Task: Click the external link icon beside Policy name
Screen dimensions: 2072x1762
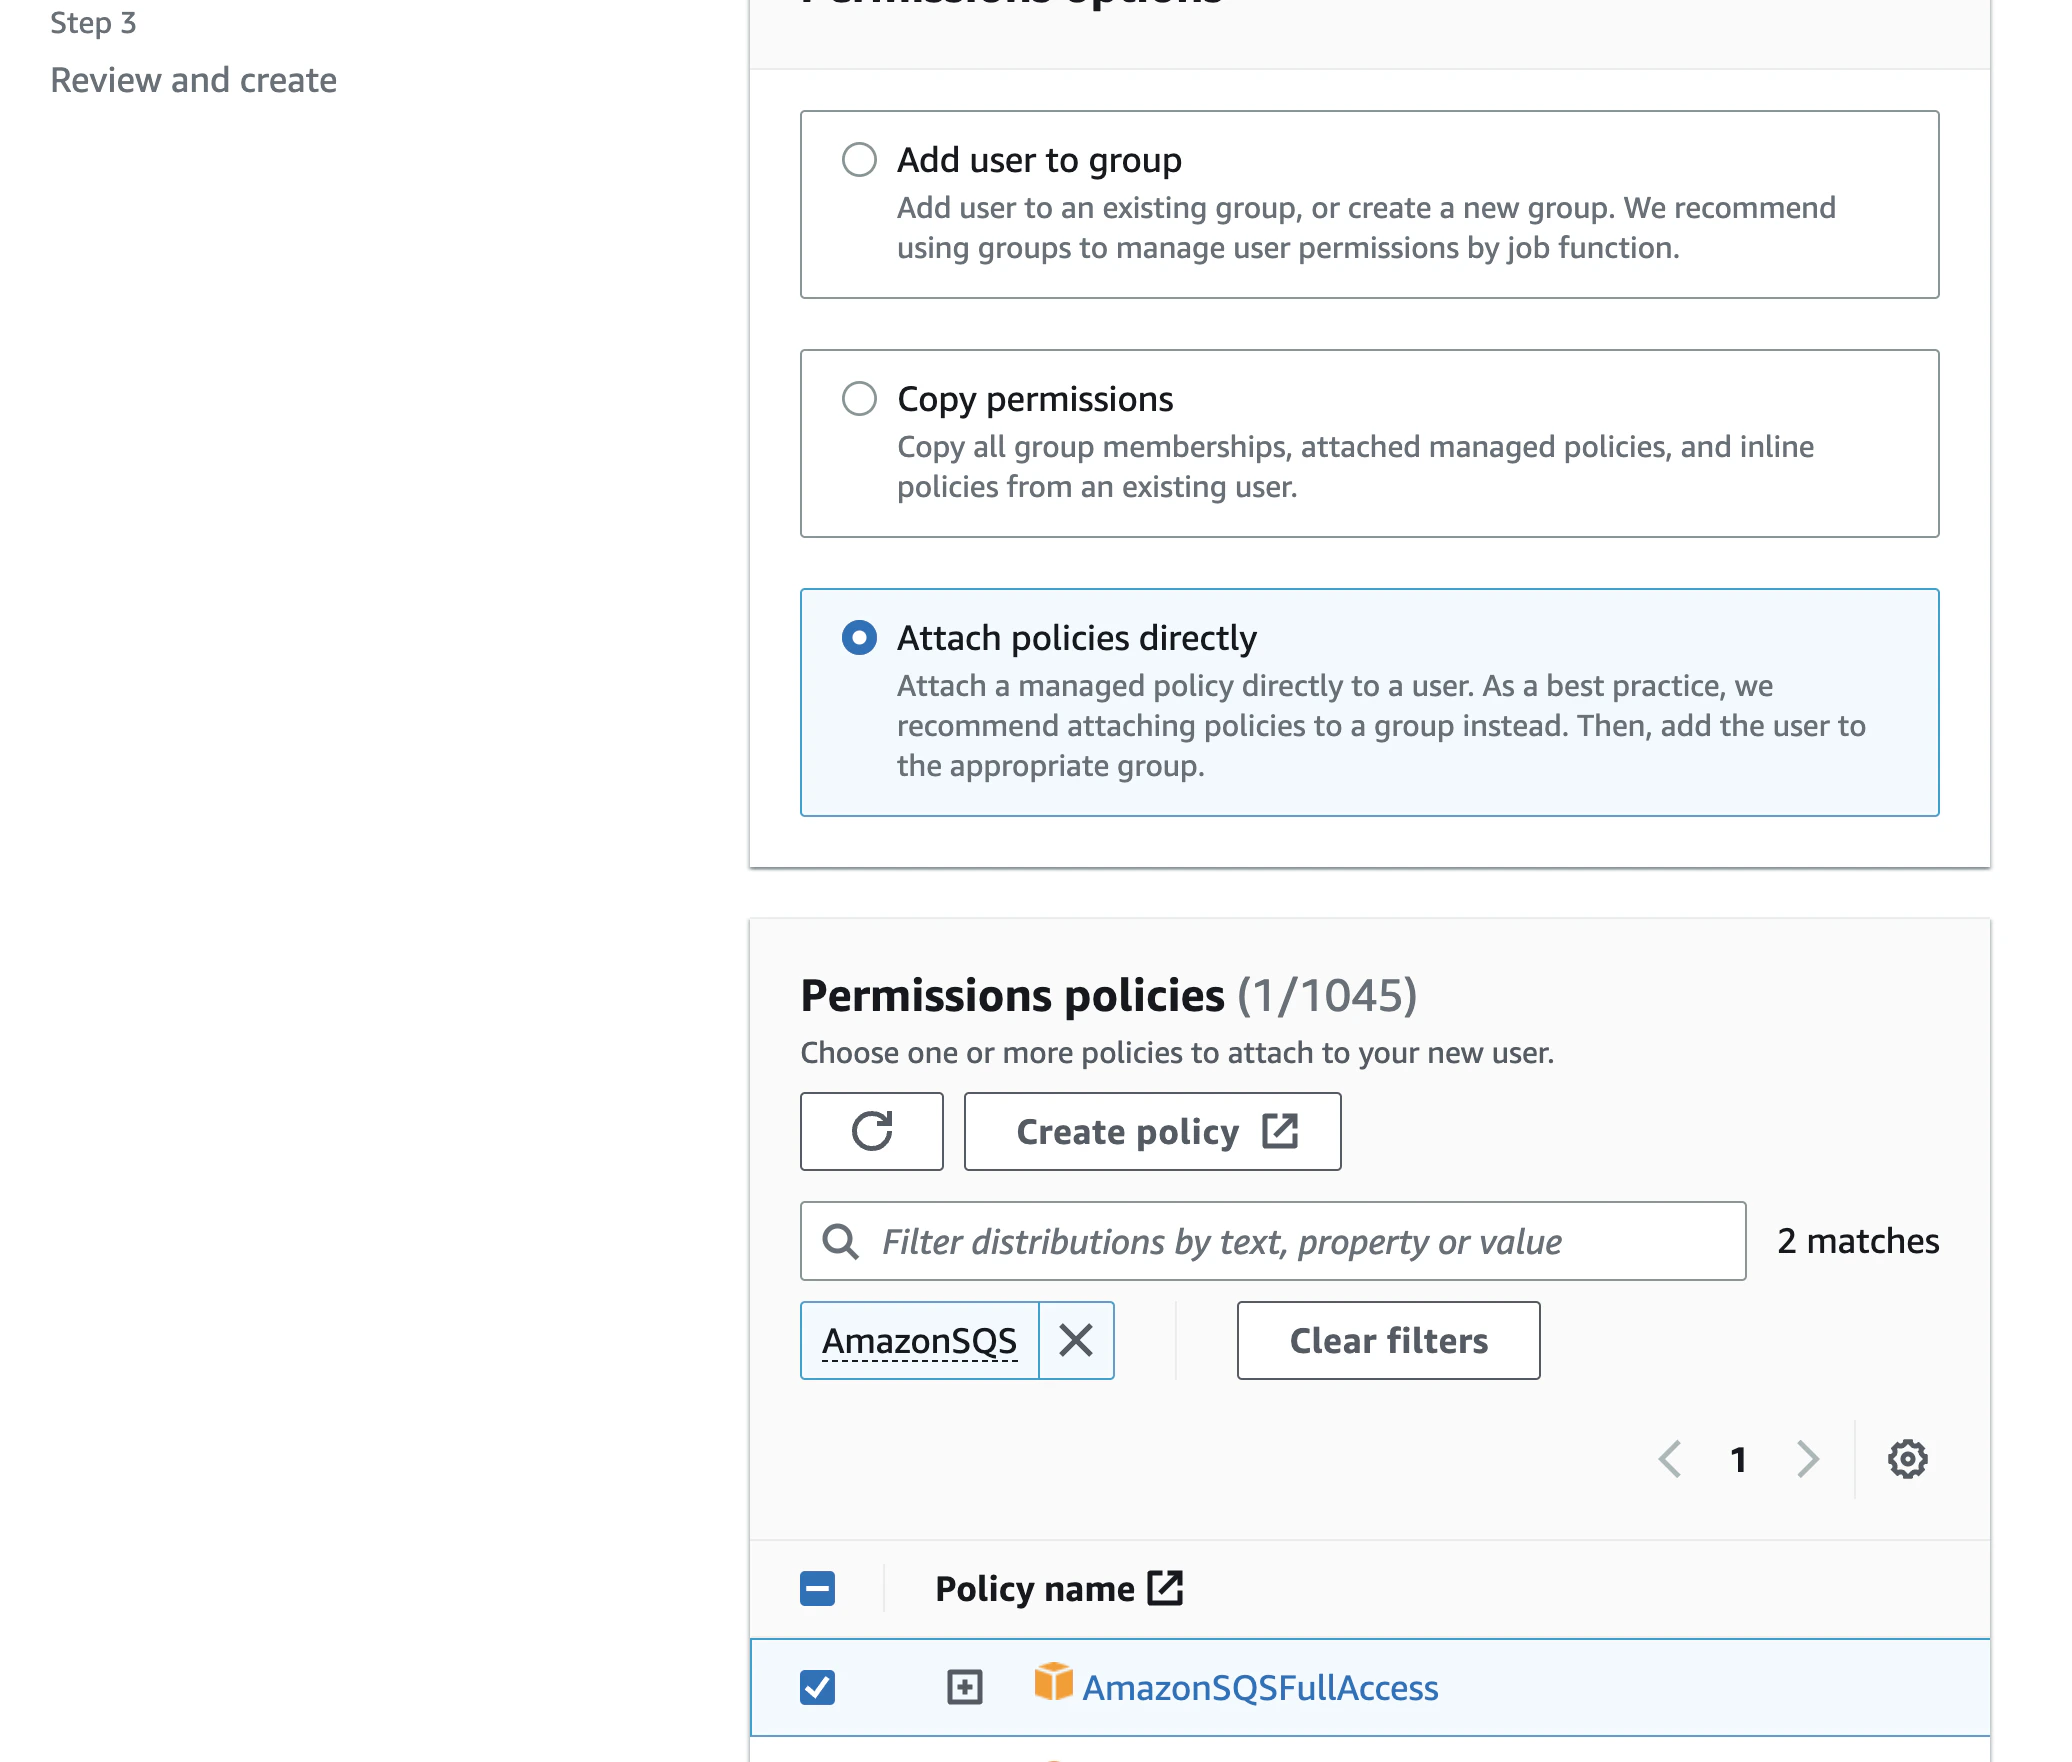Action: click(1165, 1587)
